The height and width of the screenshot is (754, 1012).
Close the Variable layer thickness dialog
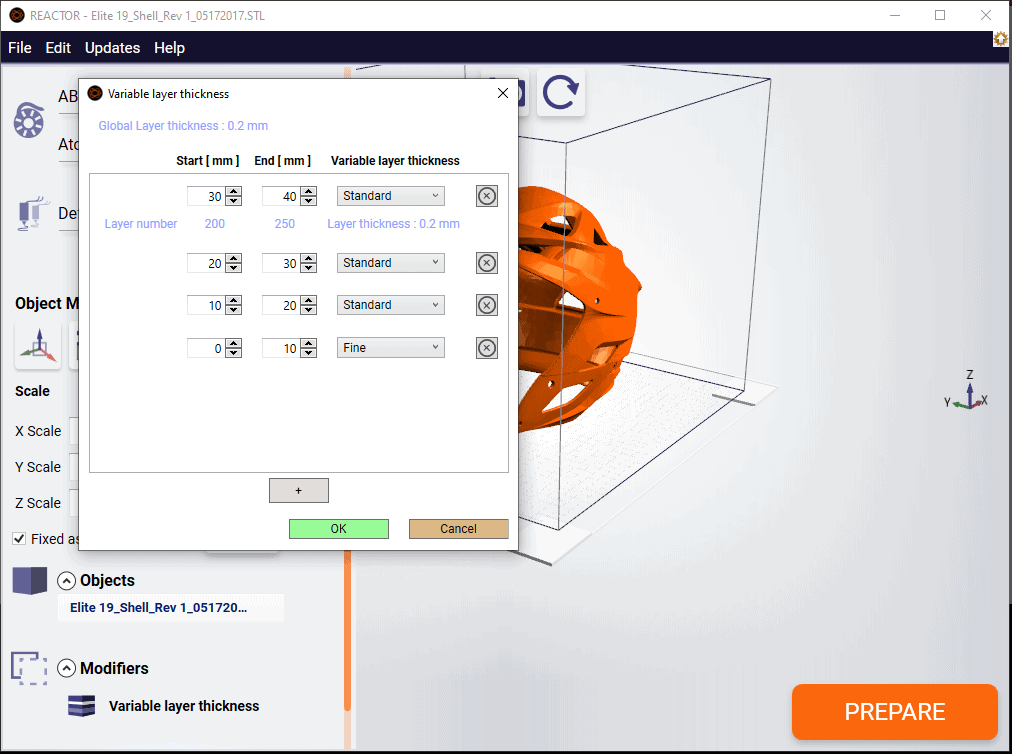point(503,94)
